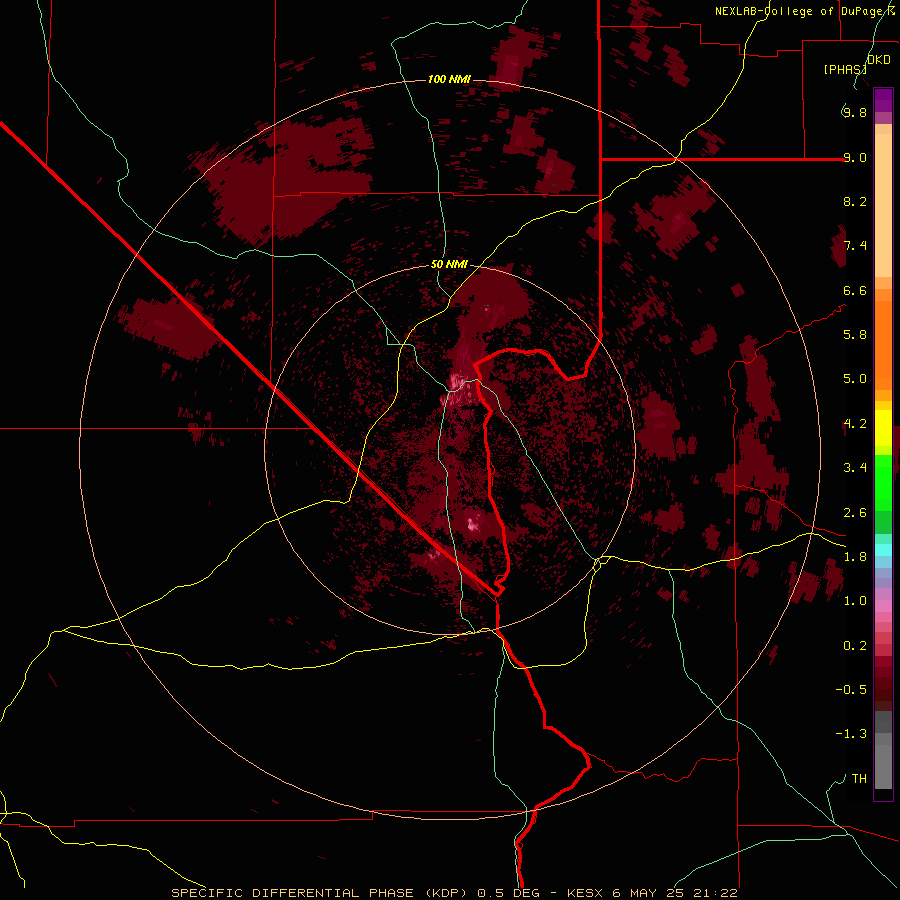This screenshot has width=900, height=900.
Task: Pick the bright green segment of the color bar
Action: (883, 482)
